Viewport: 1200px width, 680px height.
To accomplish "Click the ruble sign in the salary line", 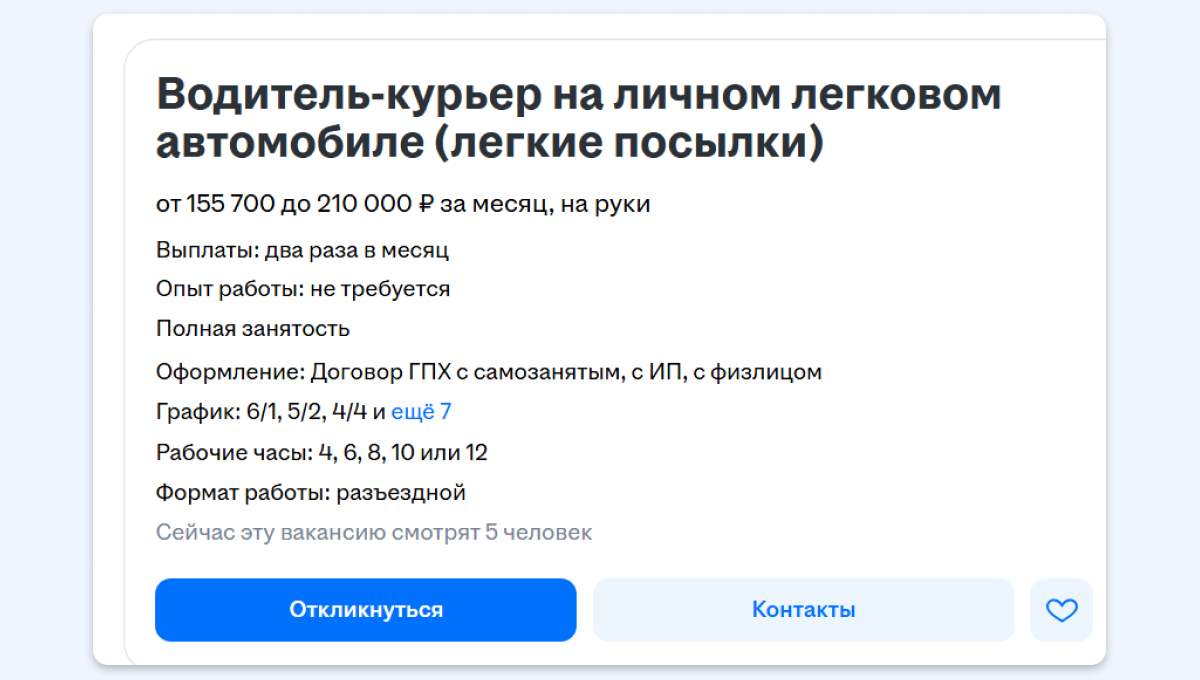I will pos(425,204).
